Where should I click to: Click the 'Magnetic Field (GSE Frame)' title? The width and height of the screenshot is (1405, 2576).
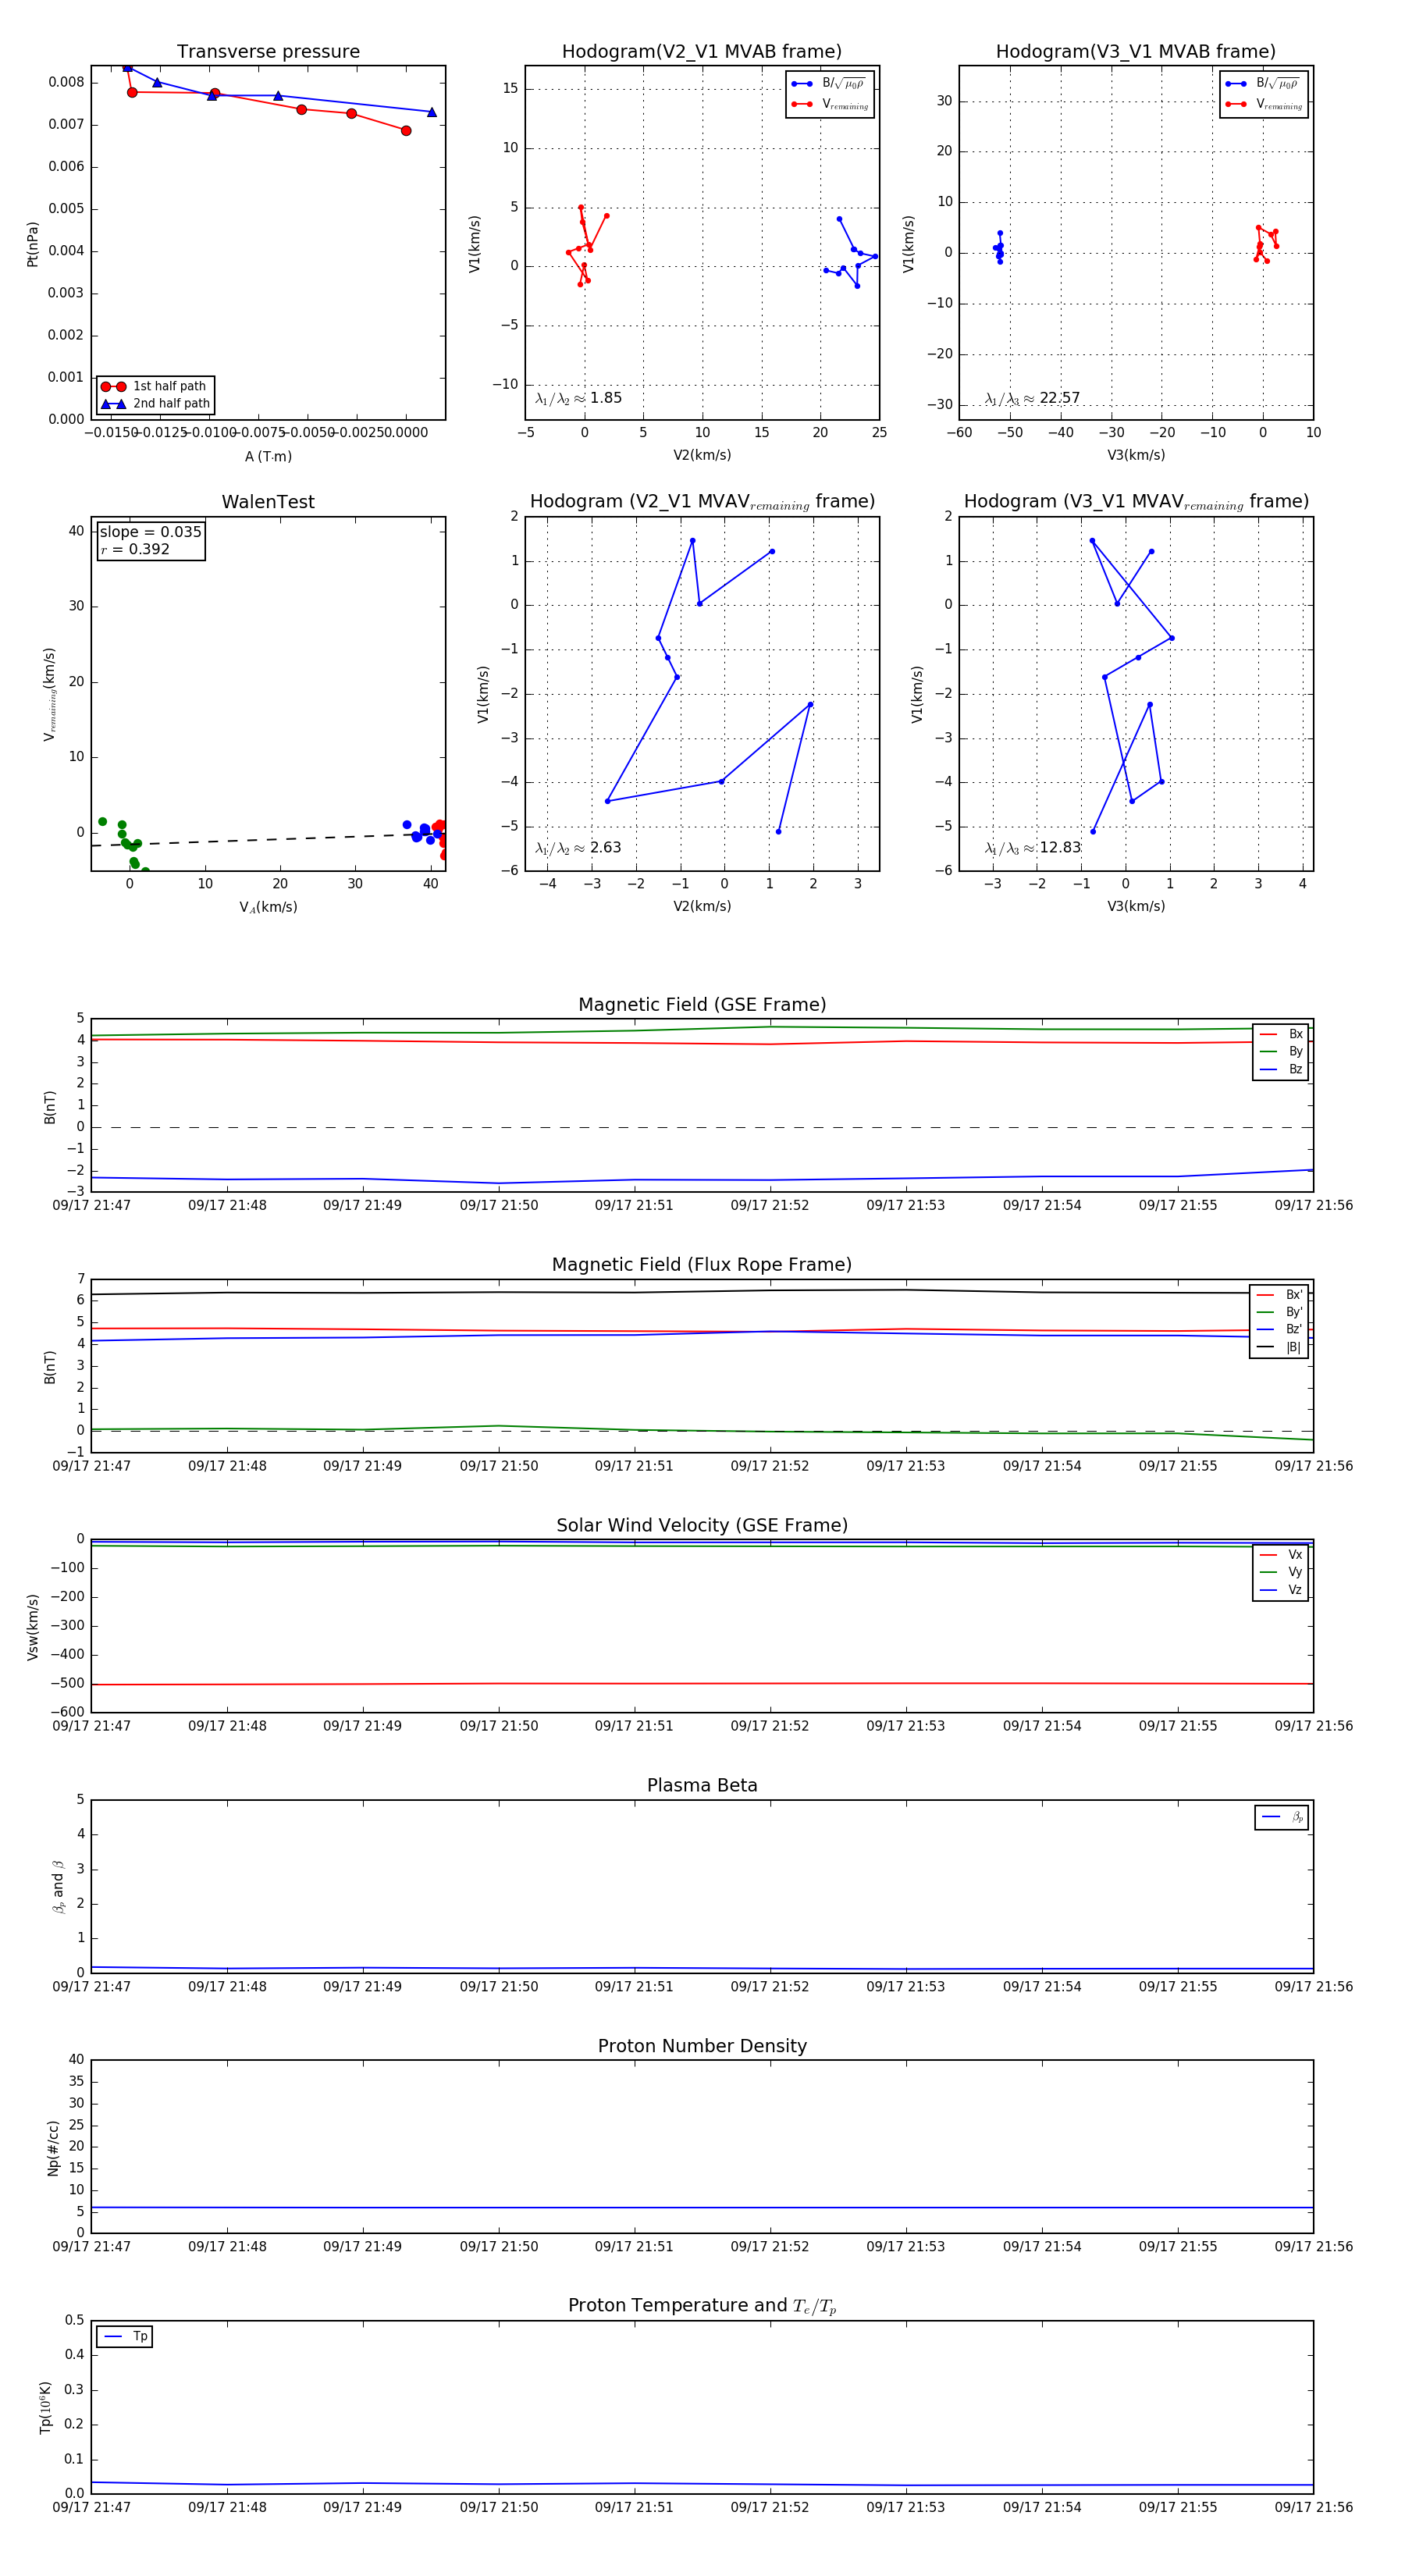[x=702, y=1005]
